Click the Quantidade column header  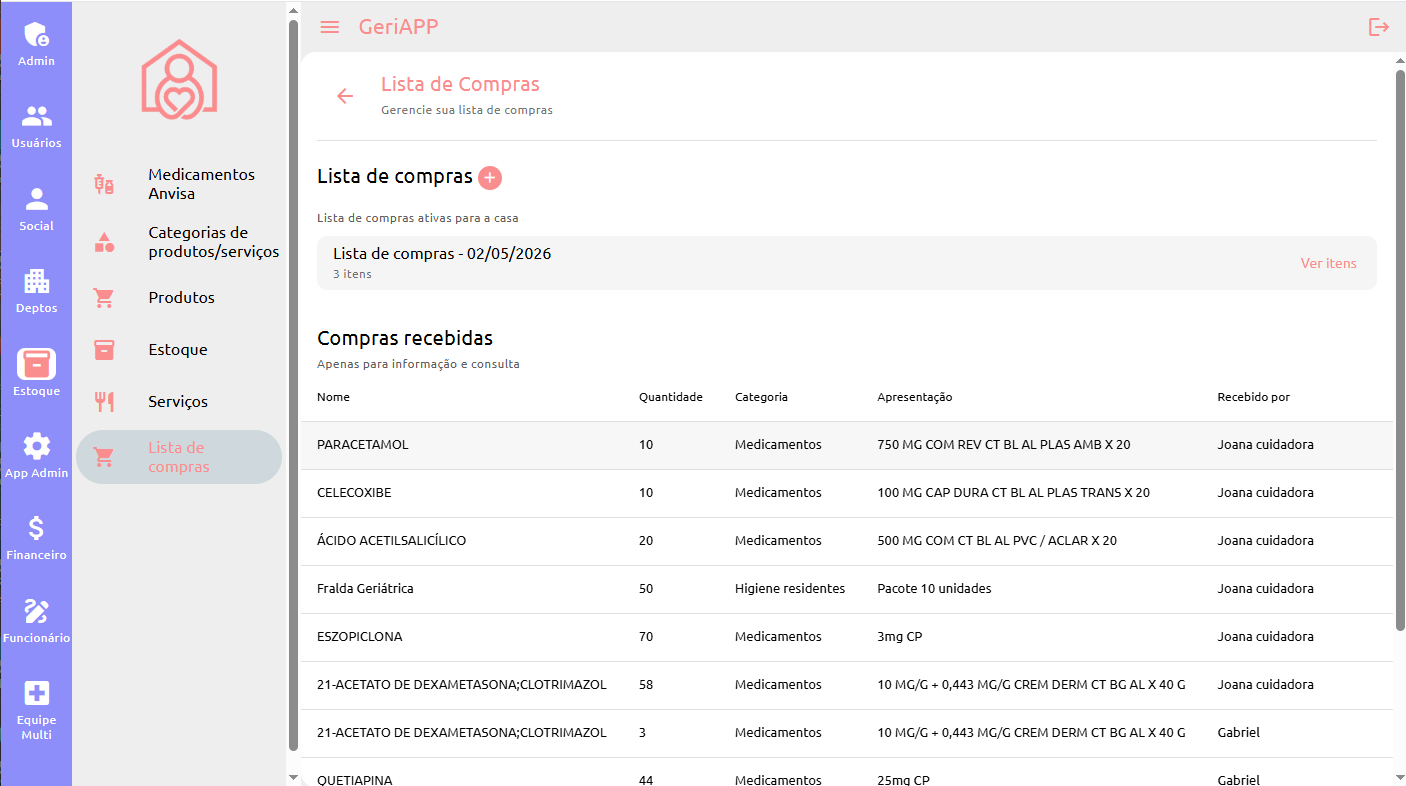pos(671,397)
